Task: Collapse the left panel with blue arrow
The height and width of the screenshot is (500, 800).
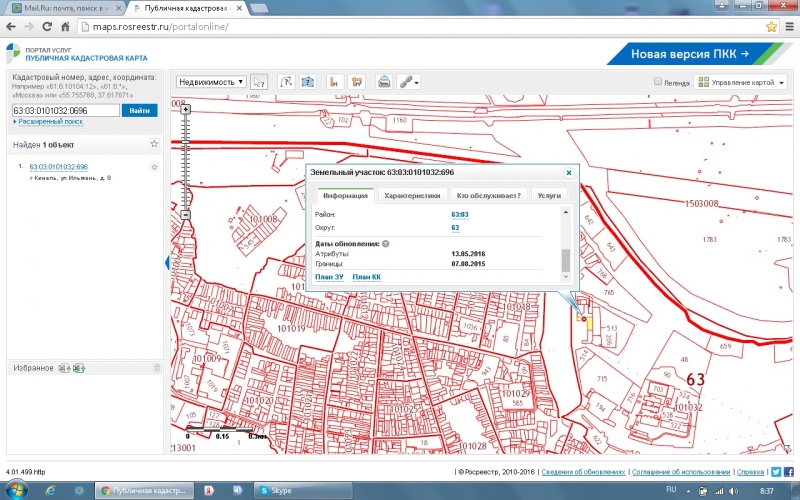Action: click(167, 263)
